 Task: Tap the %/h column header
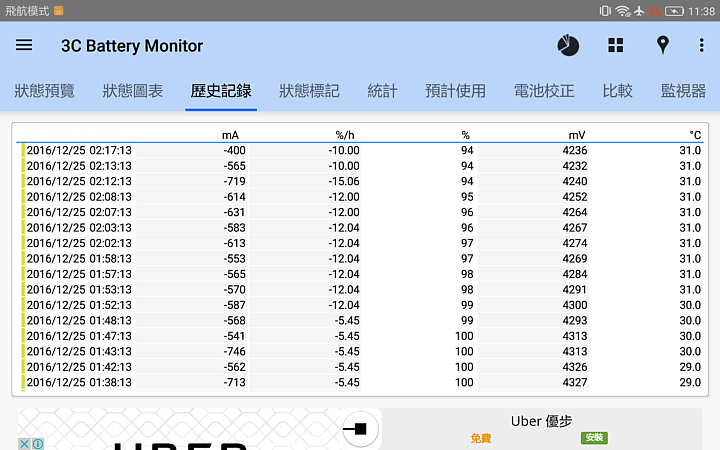pyautogui.click(x=345, y=135)
